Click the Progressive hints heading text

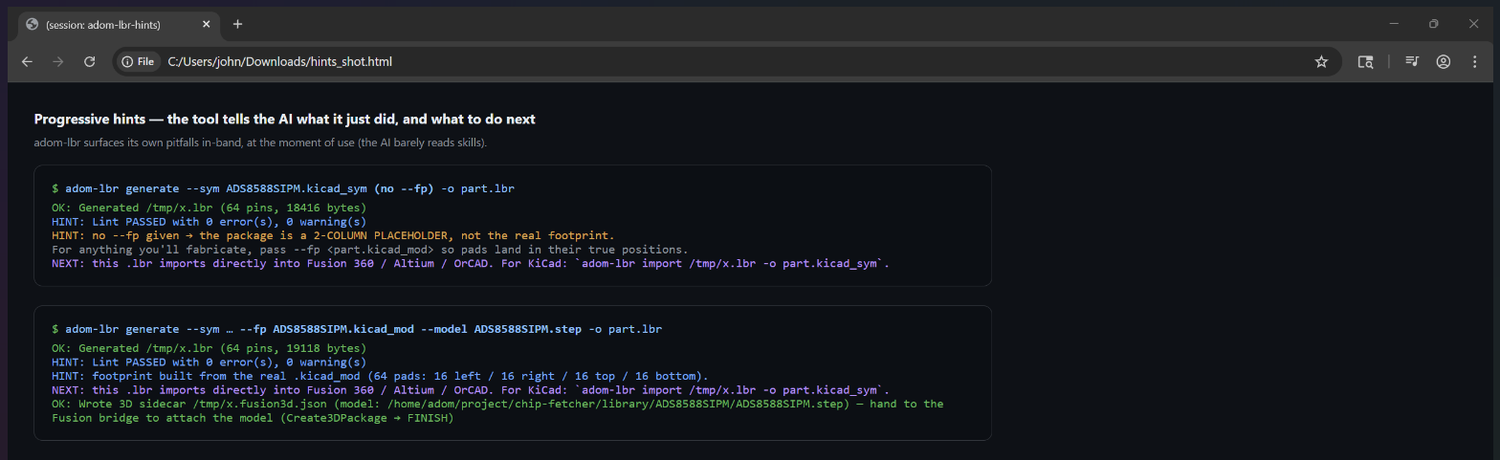click(x=285, y=119)
